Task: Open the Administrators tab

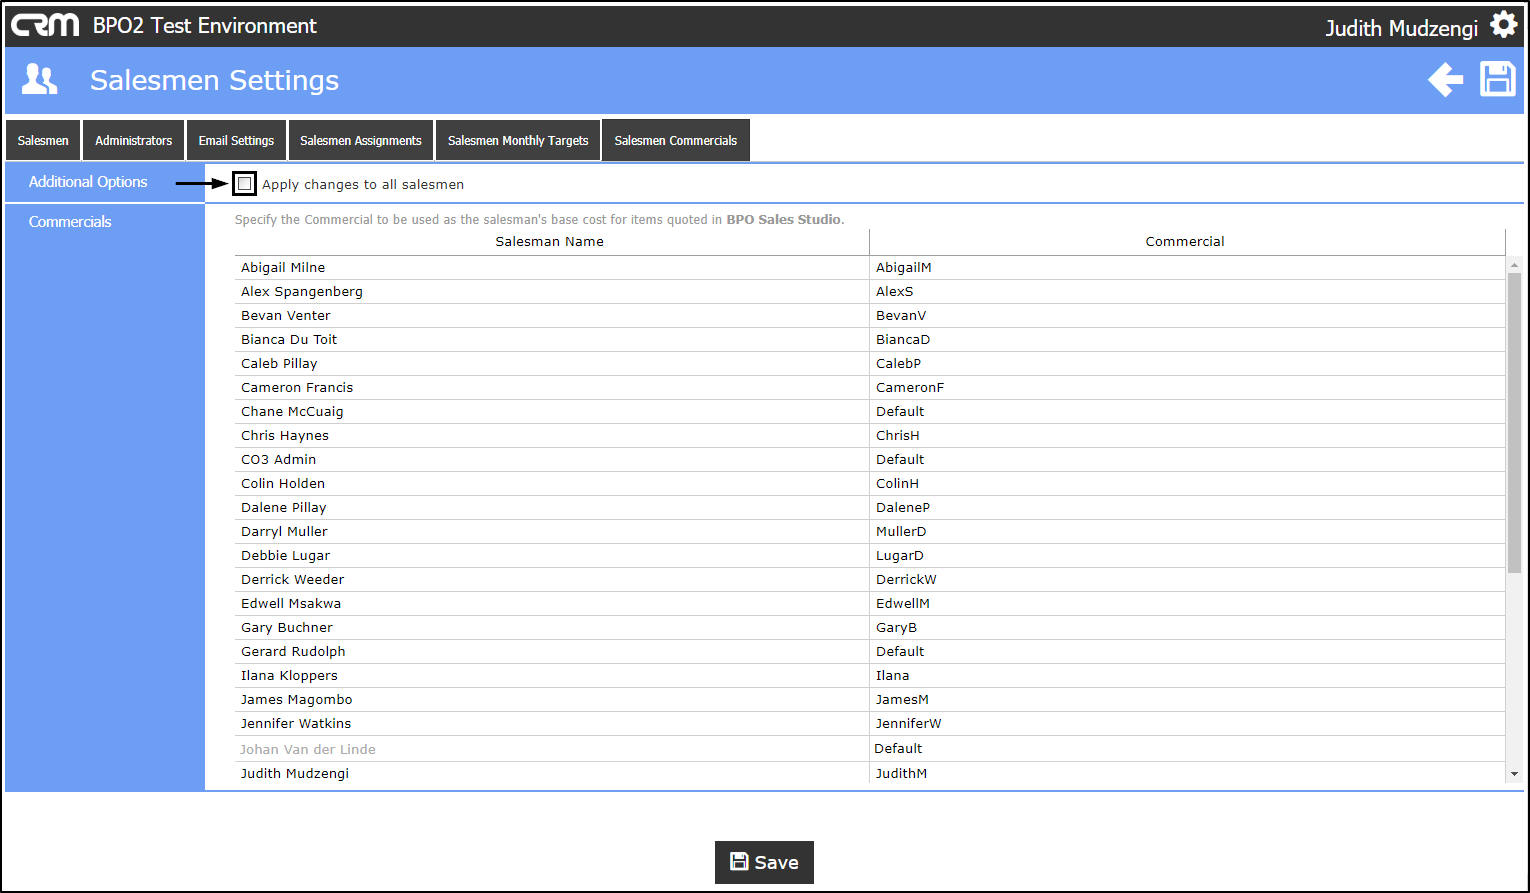Action: pos(133,140)
